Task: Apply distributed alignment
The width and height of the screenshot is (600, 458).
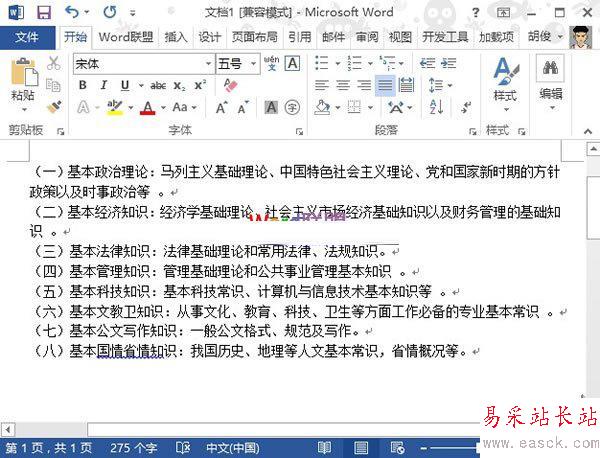Action: [x=406, y=85]
